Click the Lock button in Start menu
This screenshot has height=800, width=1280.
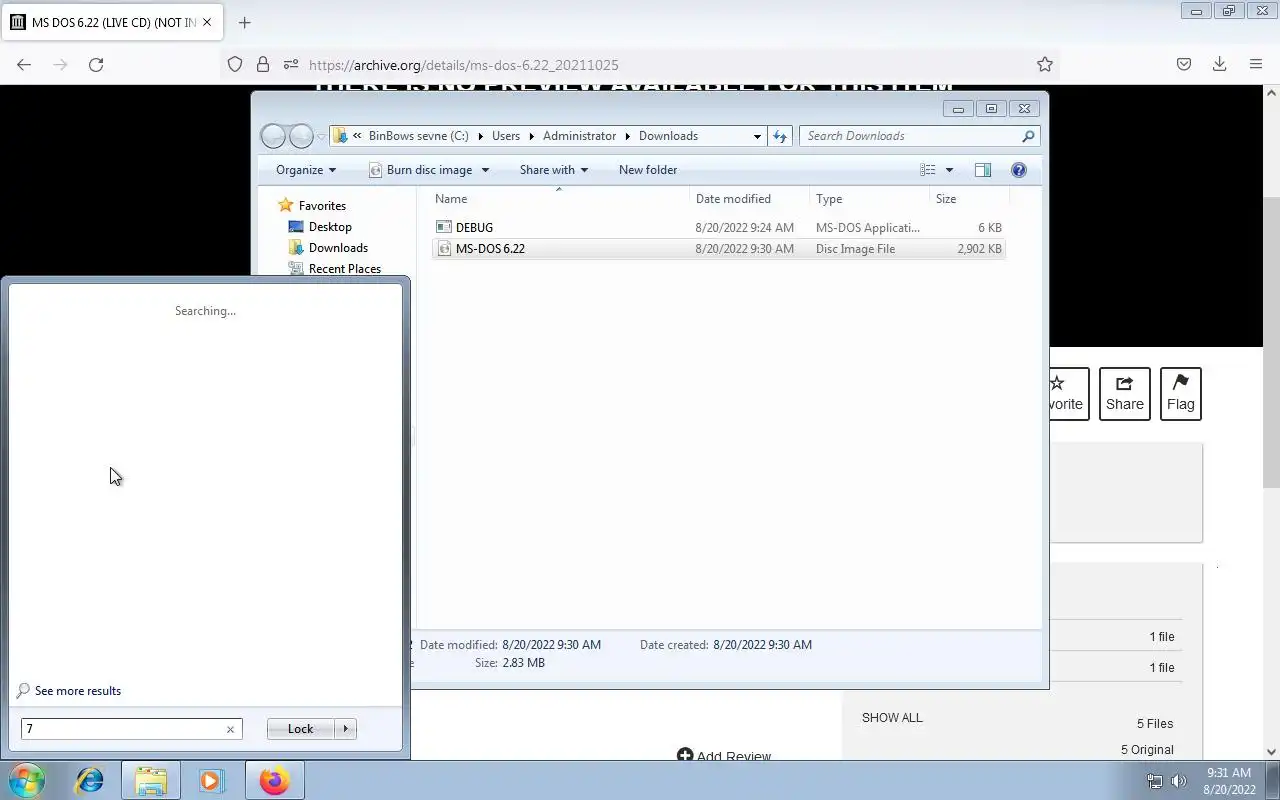point(301,729)
